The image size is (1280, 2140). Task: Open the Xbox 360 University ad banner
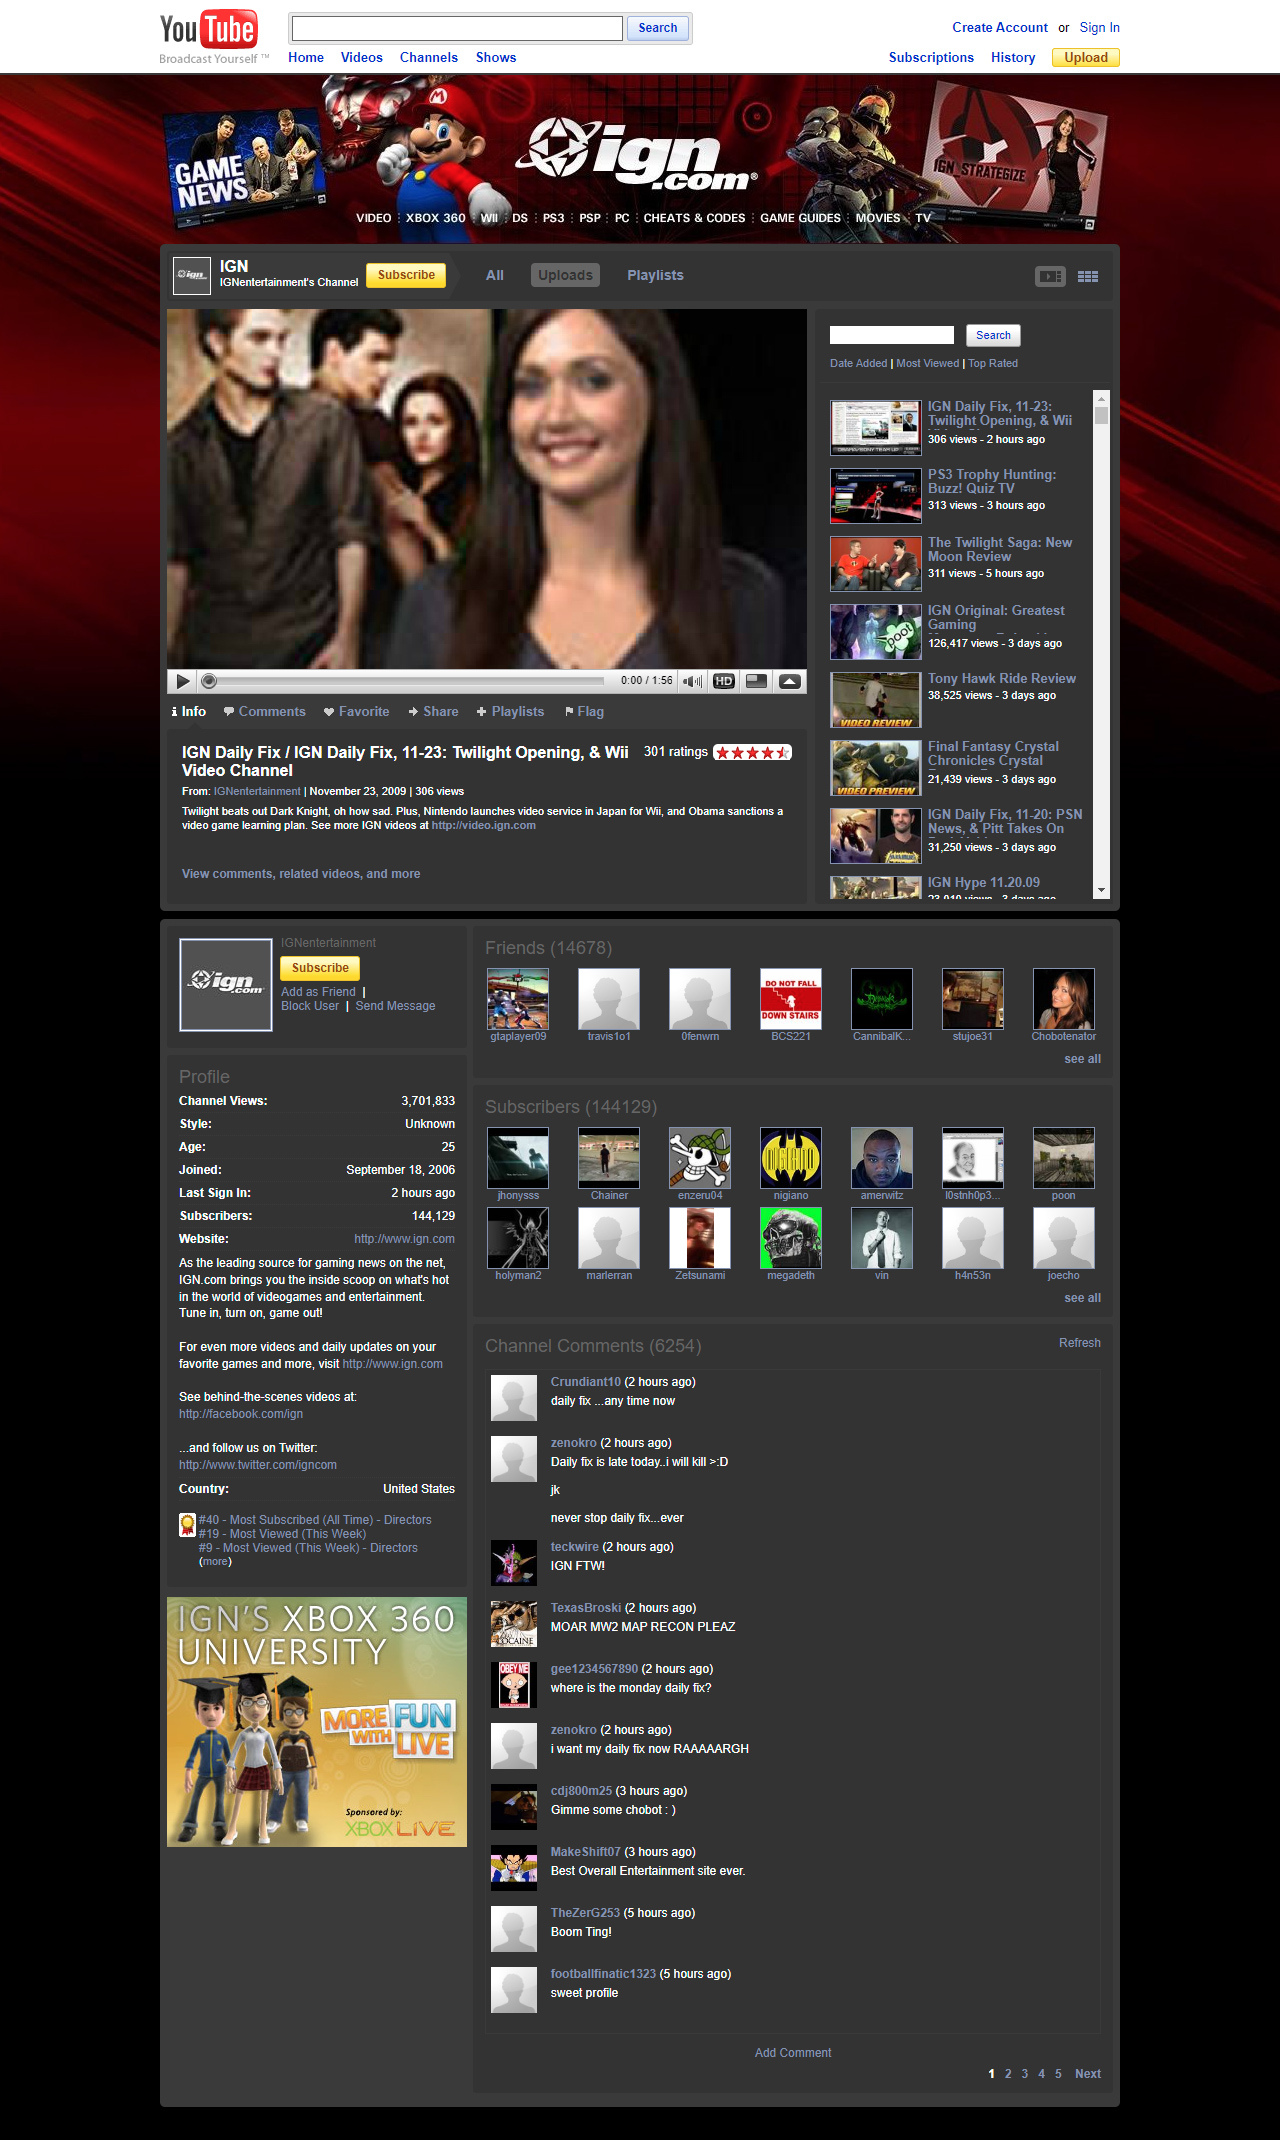pyautogui.click(x=317, y=1722)
